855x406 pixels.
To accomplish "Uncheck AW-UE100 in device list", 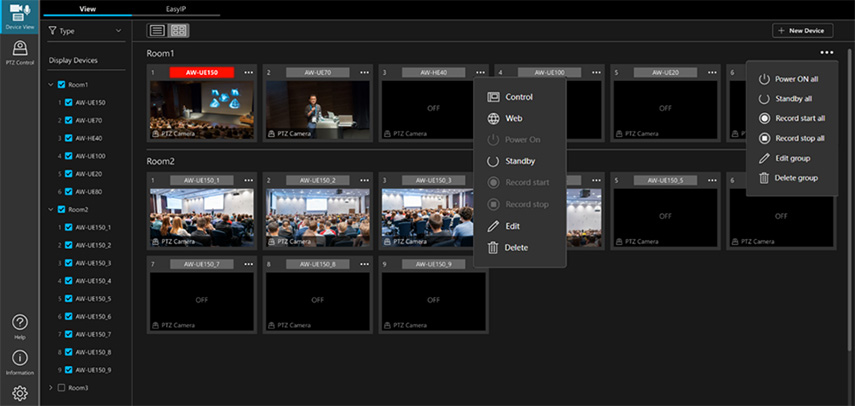I will pyautogui.click(x=69, y=156).
